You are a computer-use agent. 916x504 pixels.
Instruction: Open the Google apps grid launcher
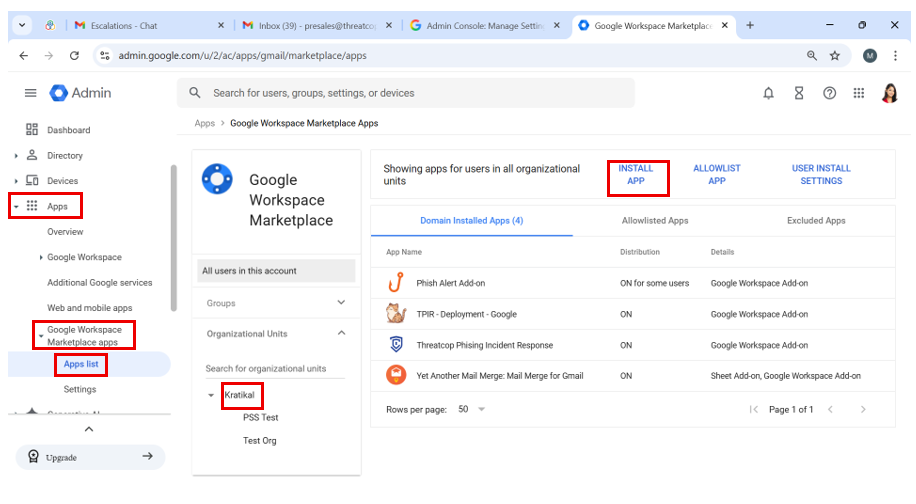coord(858,93)
